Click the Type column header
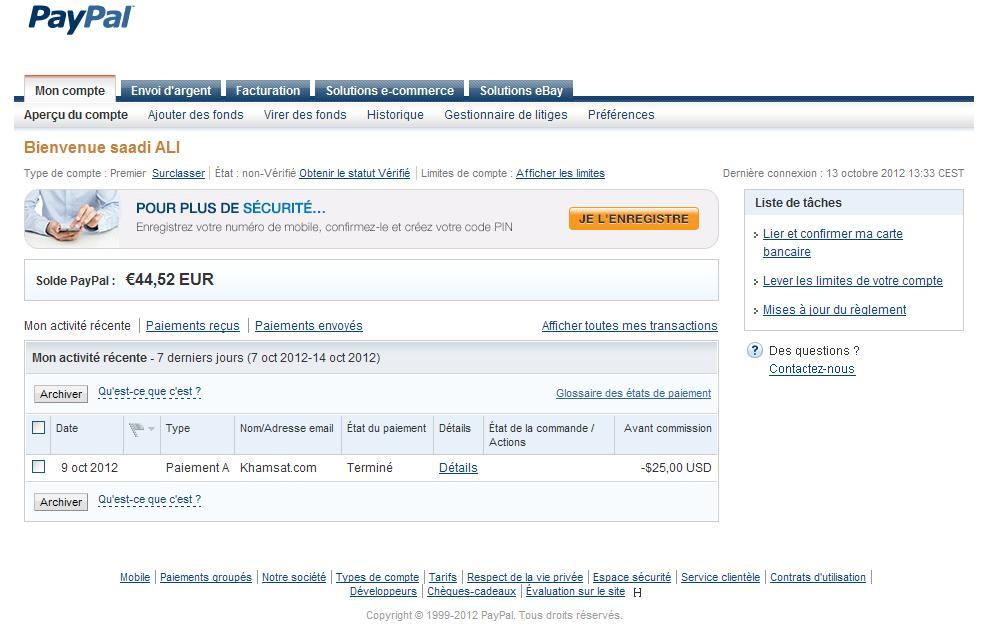1004x643 pixels. [x=177, y=428]
